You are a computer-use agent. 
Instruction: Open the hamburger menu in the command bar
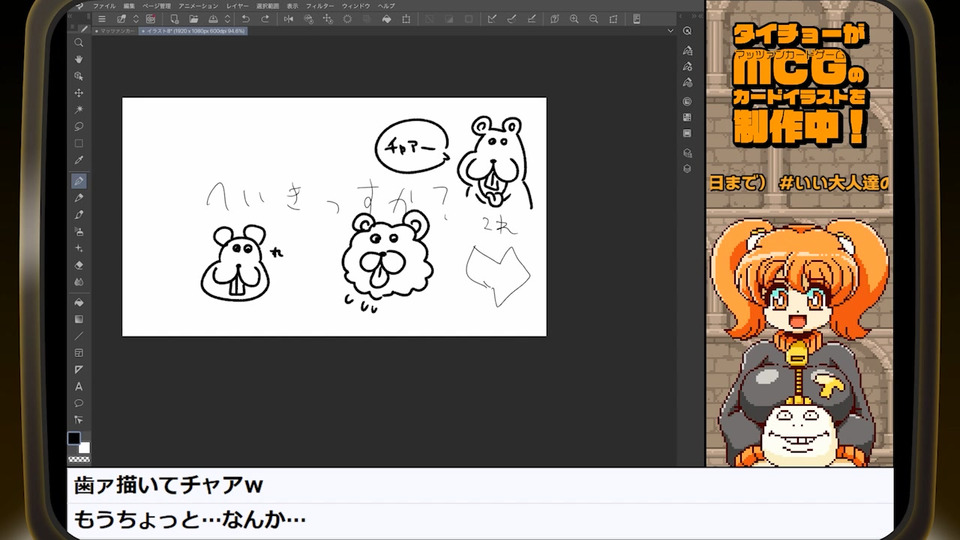tap(101, 18)
